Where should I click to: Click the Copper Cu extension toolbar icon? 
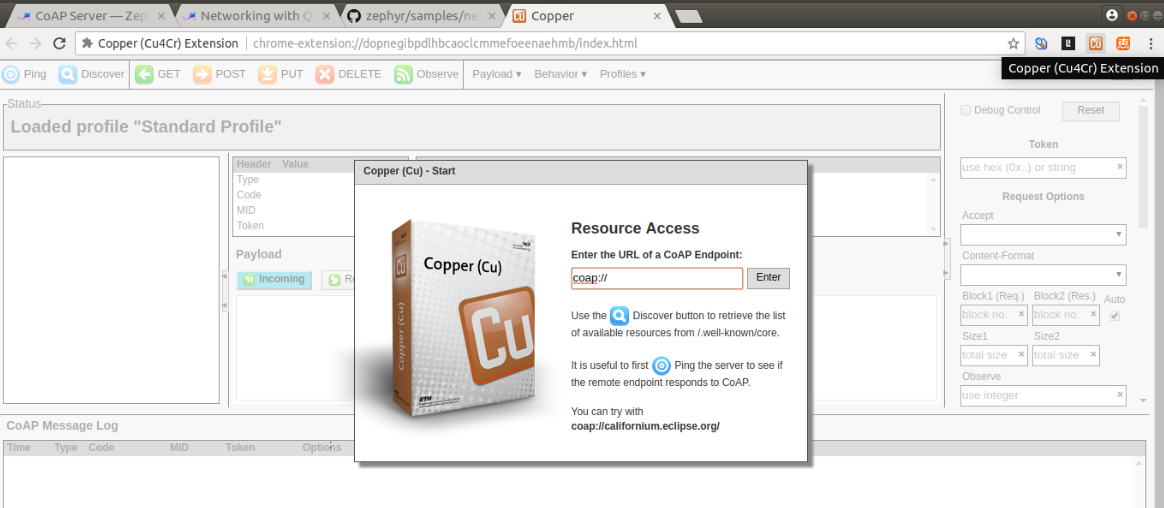click(1096, 44)
